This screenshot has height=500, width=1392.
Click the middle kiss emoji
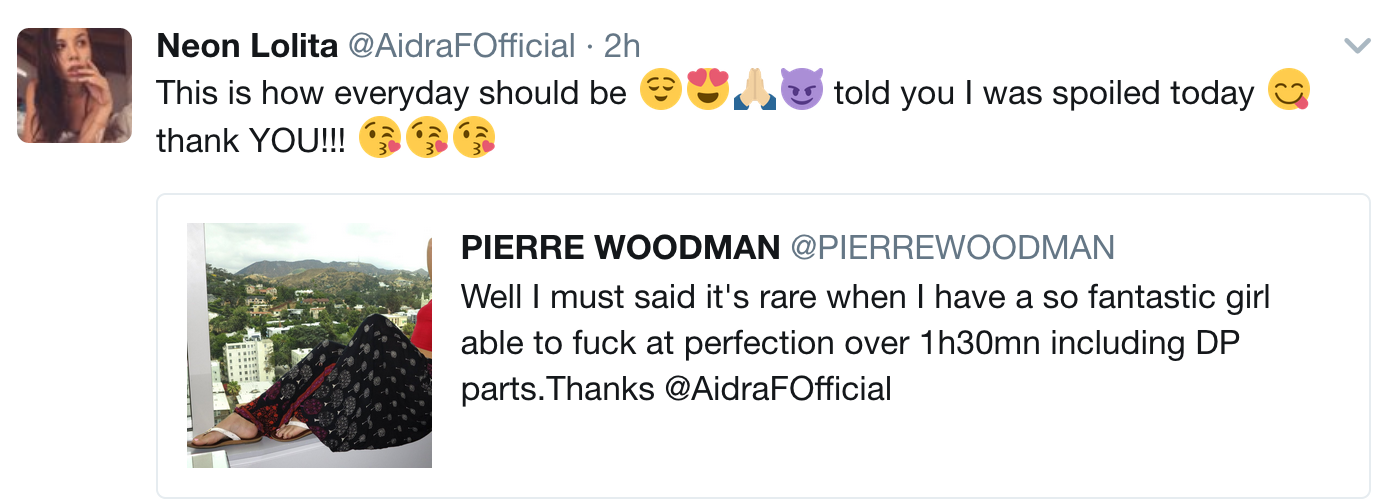click(426, 139)
